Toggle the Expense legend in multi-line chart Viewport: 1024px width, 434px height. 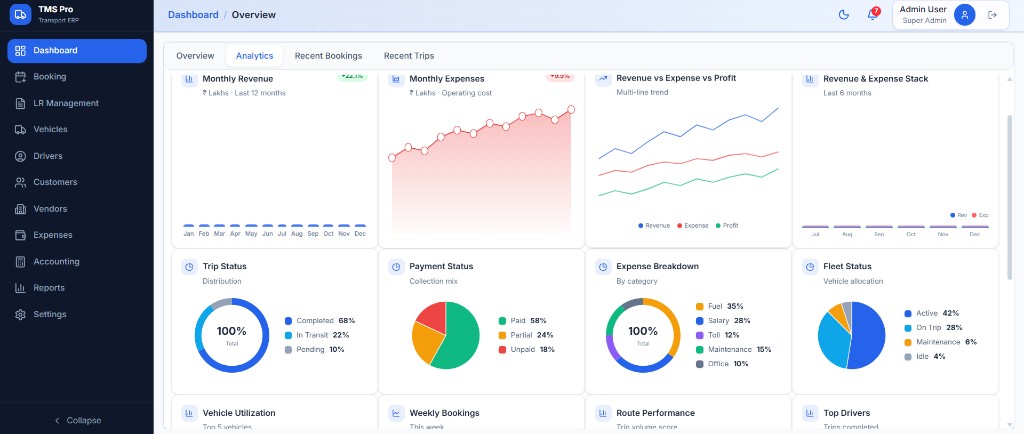pos(692,226)
